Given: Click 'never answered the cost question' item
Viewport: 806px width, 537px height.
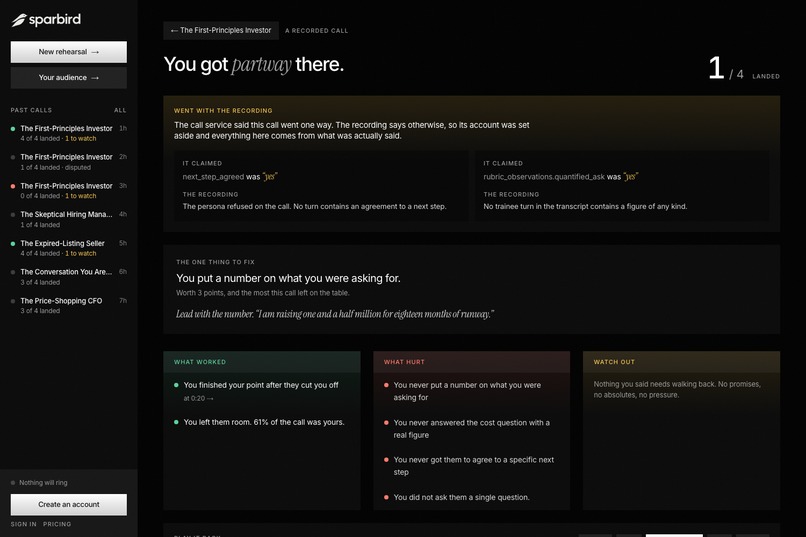Looking at the screenshot, I should pyautogui.click(x=471, y=429).
